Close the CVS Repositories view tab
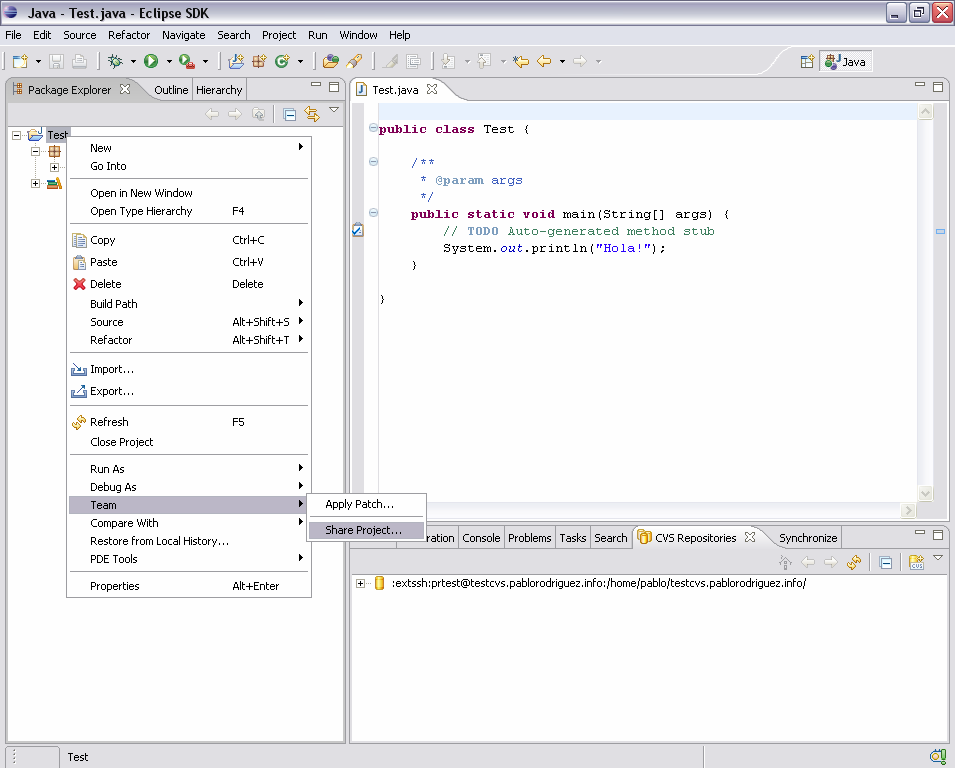 (x=750, y=537)
